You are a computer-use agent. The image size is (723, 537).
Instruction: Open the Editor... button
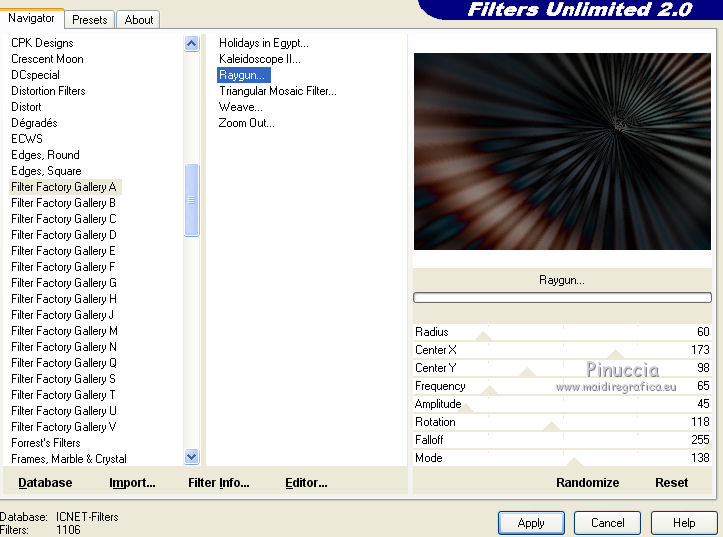tap(306, 483)
